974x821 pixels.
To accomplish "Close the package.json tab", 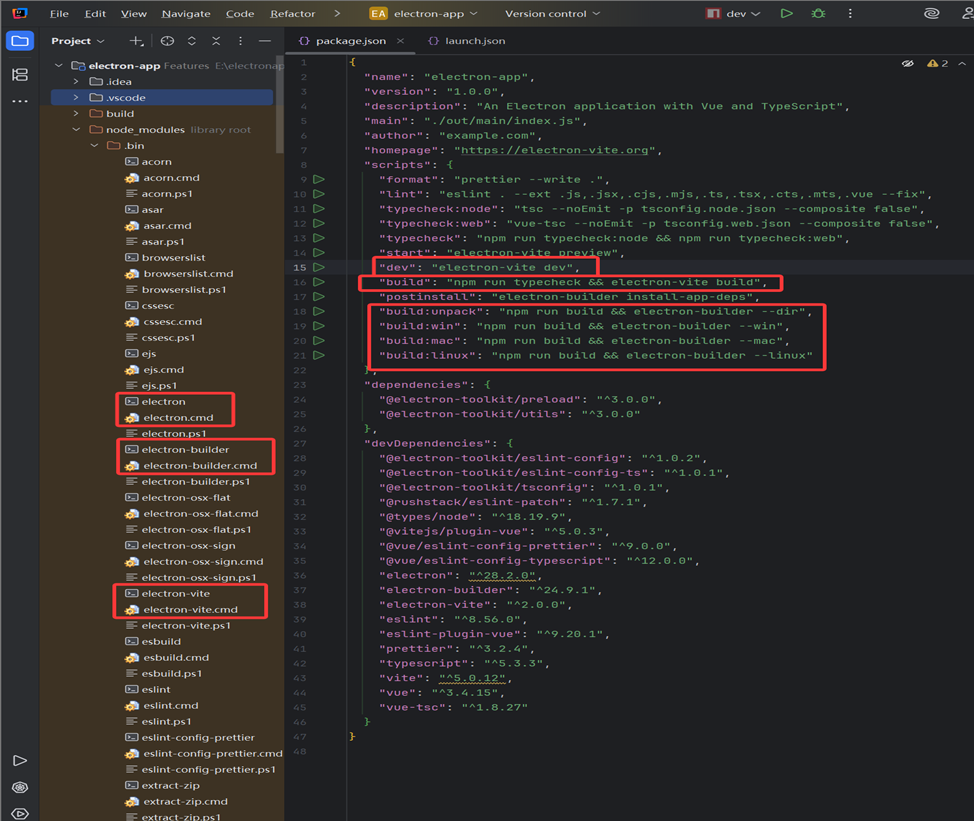I will click(401, 41).
